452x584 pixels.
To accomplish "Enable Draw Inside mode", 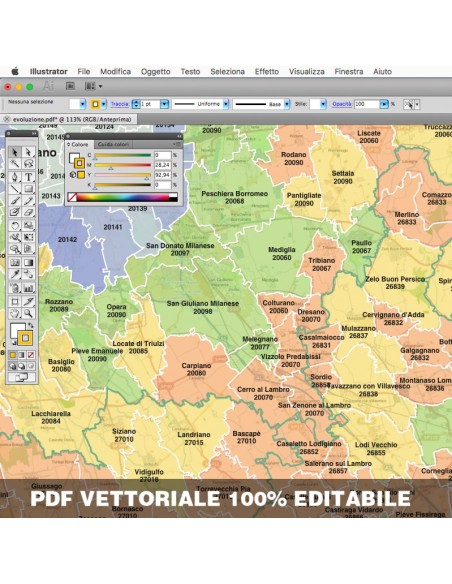I will 31,366.
